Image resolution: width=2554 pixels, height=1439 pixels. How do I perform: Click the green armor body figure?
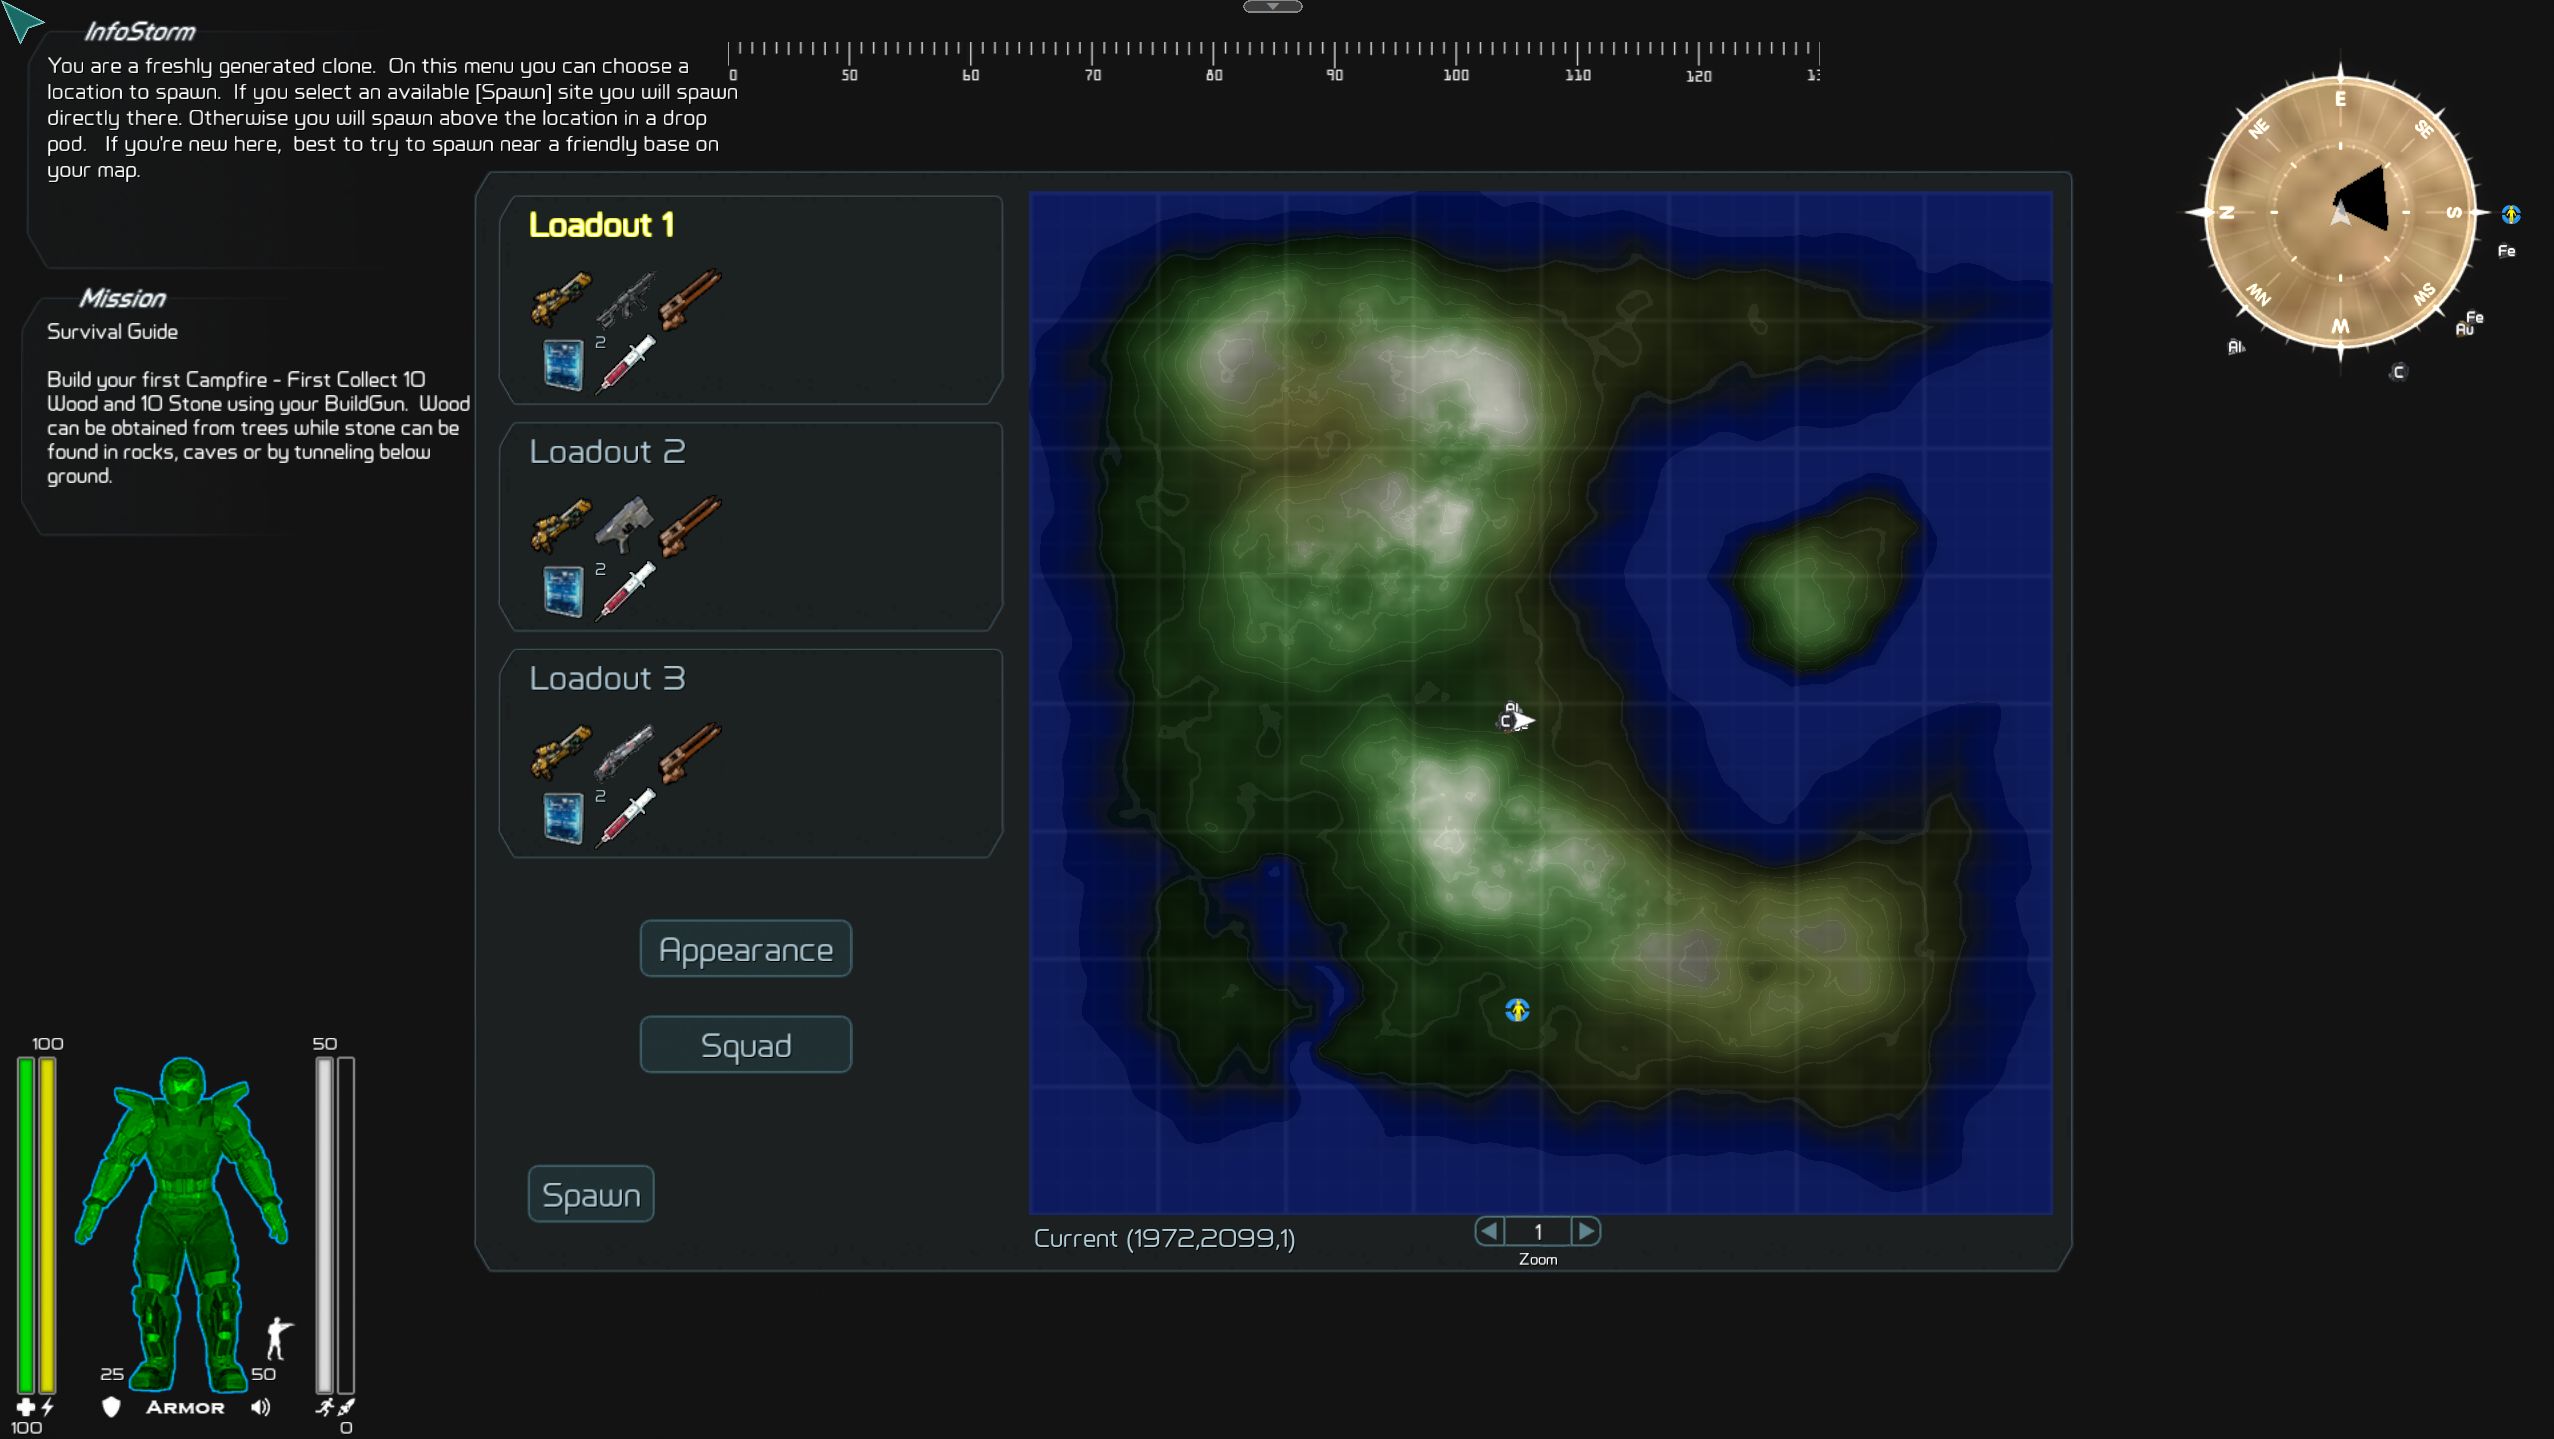[x=181, y=1224]
